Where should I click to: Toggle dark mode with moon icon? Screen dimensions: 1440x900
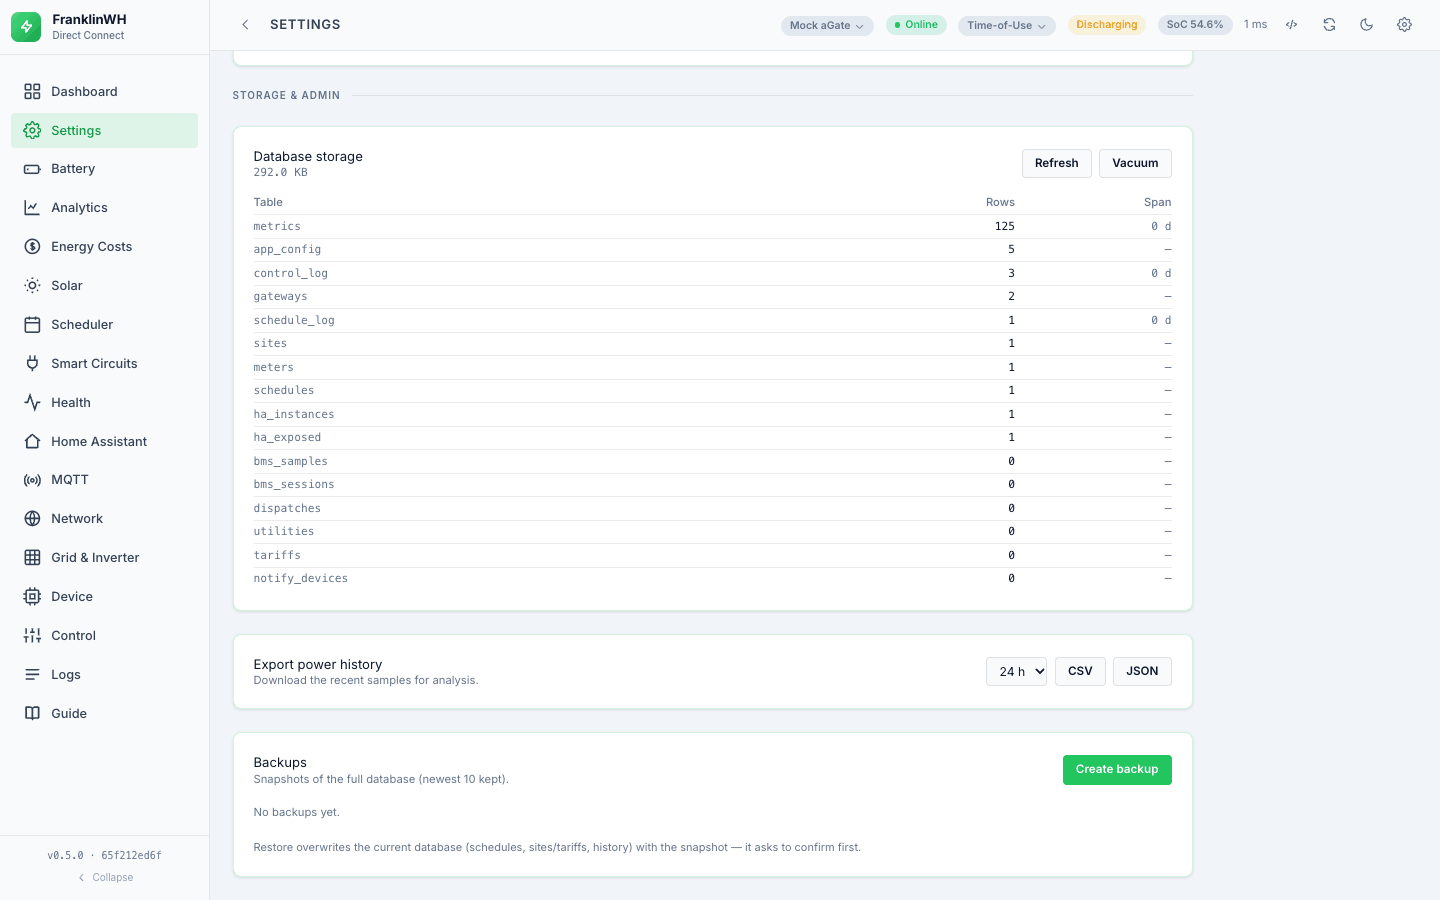coord(1367,25)
